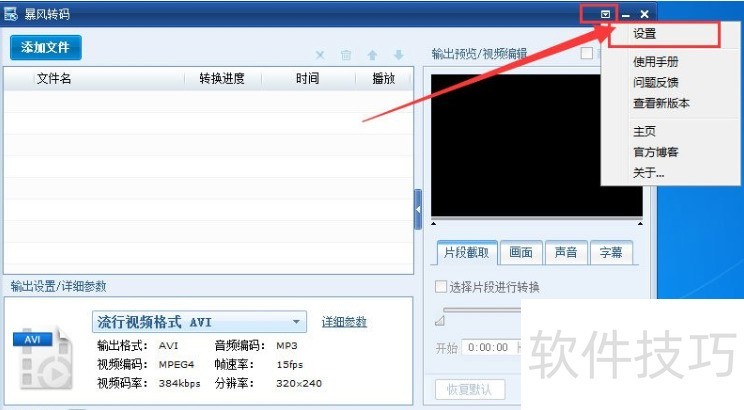Click the black video preview area
Screen dimensions: 744x410
[537, 145]
